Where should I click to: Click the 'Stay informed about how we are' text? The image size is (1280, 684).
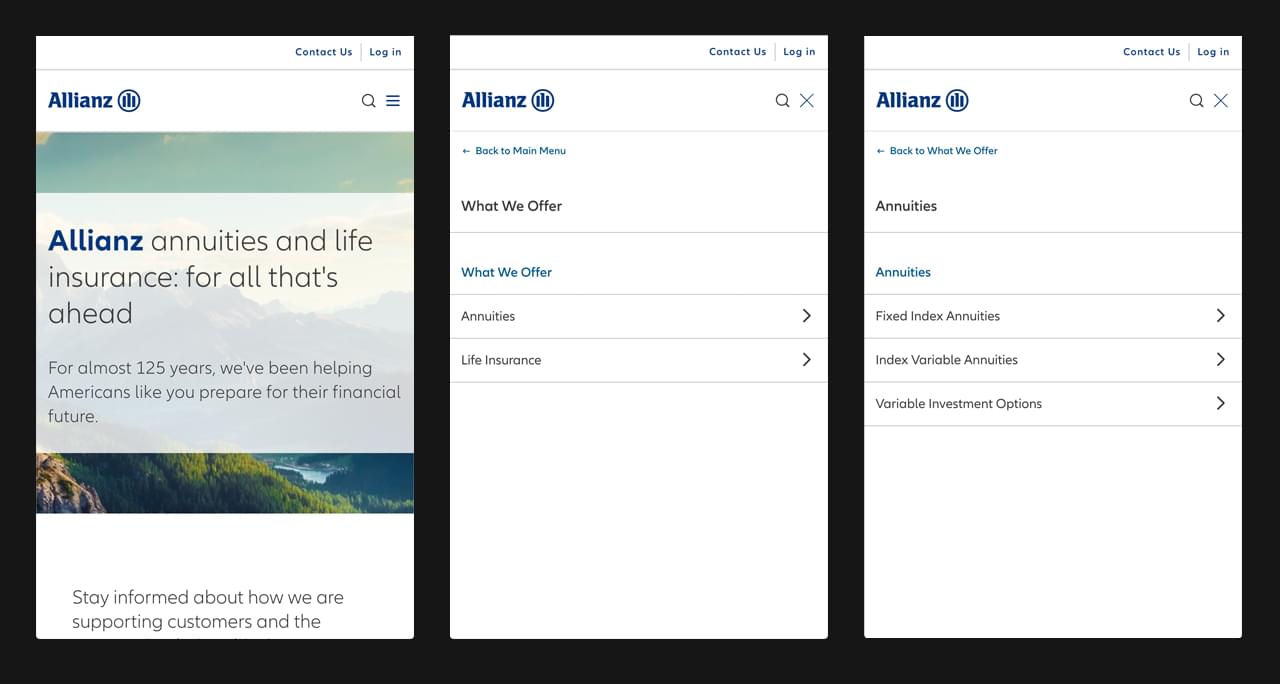(208, 597)
